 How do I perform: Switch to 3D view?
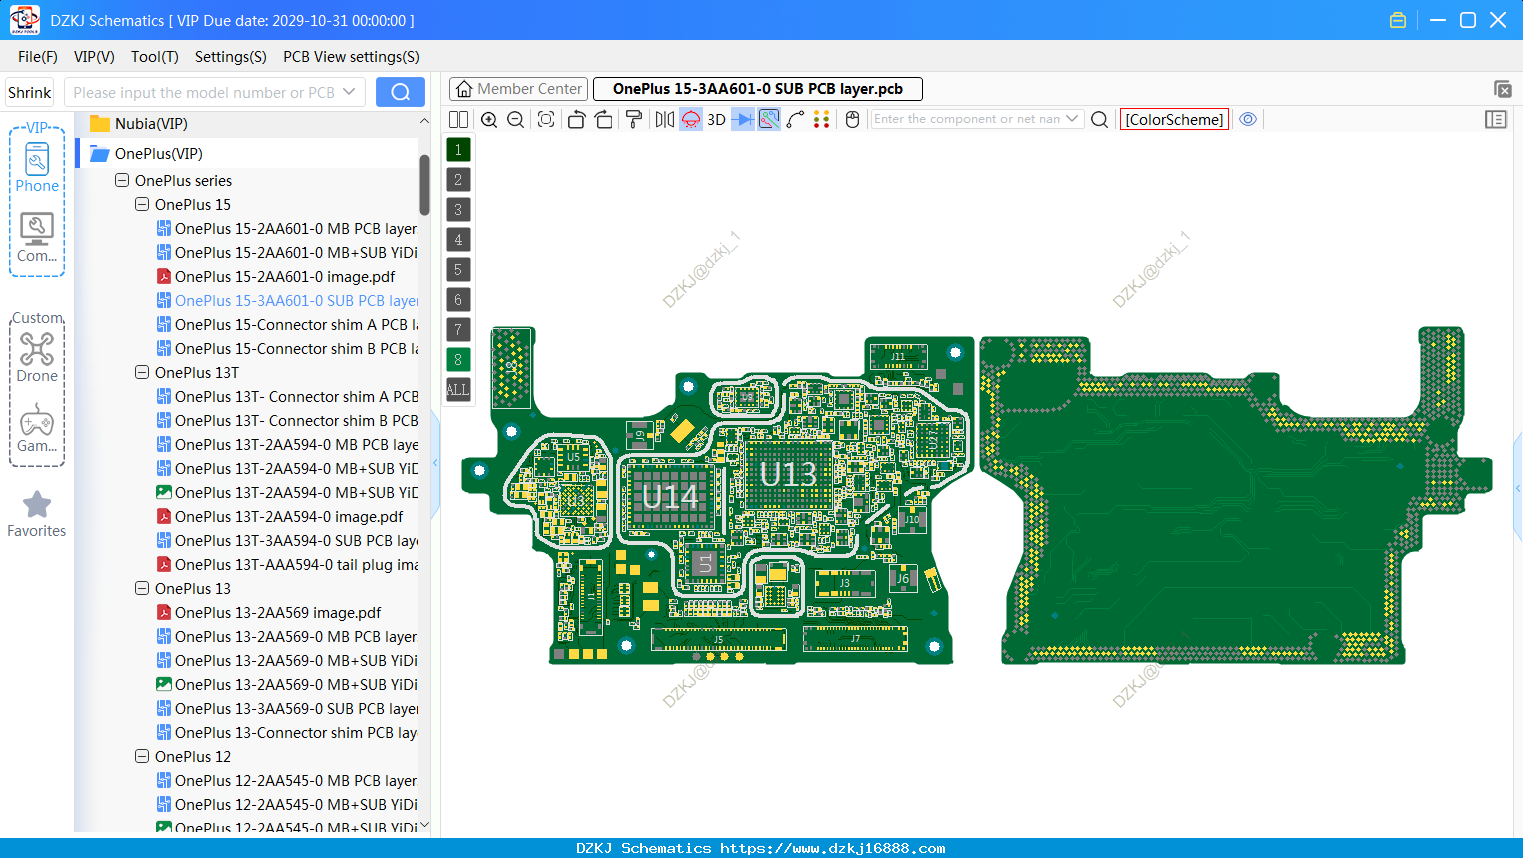click(716, 119)
